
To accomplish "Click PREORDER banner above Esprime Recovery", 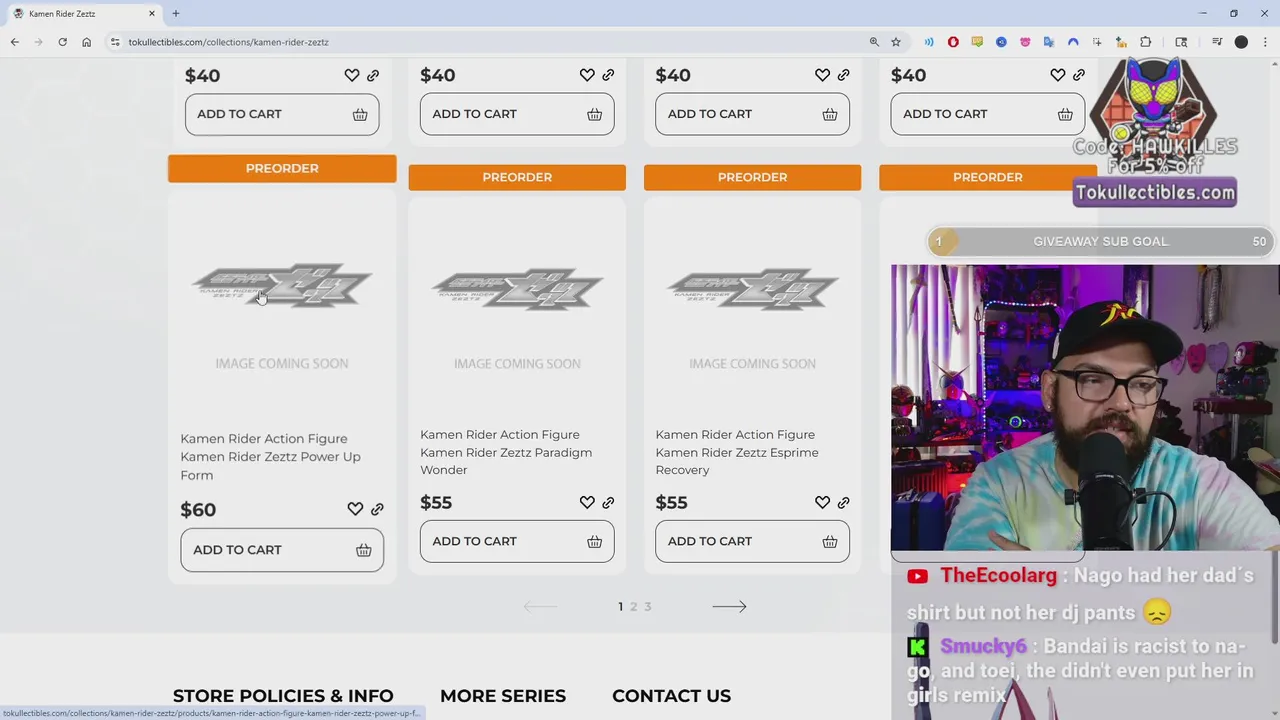I will 752,177.
